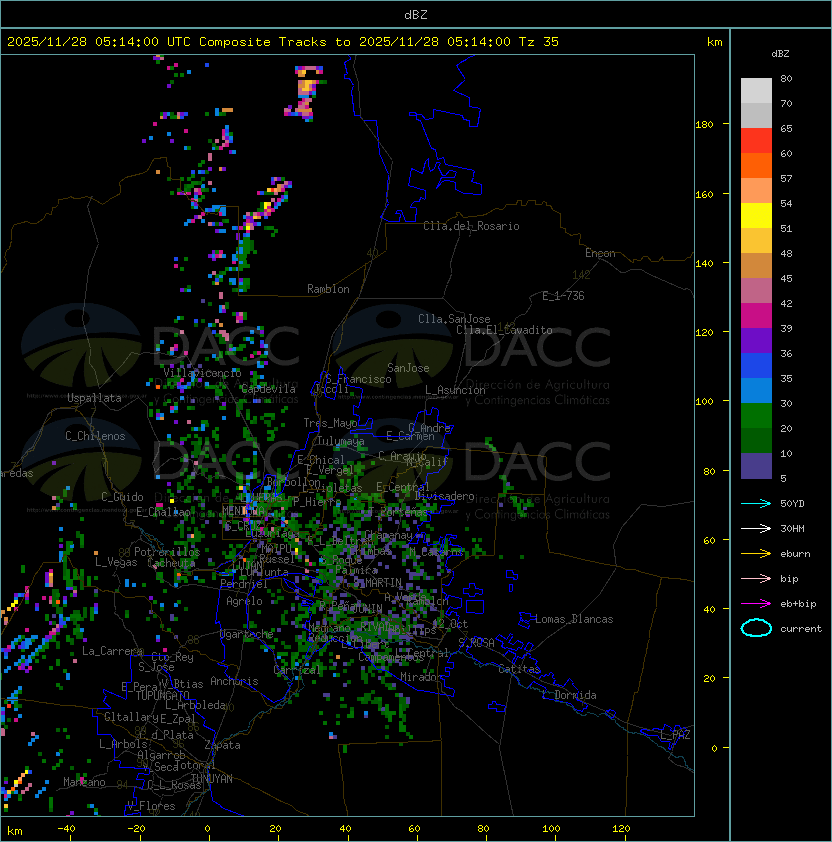Screen dimensions: 832x842
Task: Click the yellow km label at top right
Action: point(714,42)
